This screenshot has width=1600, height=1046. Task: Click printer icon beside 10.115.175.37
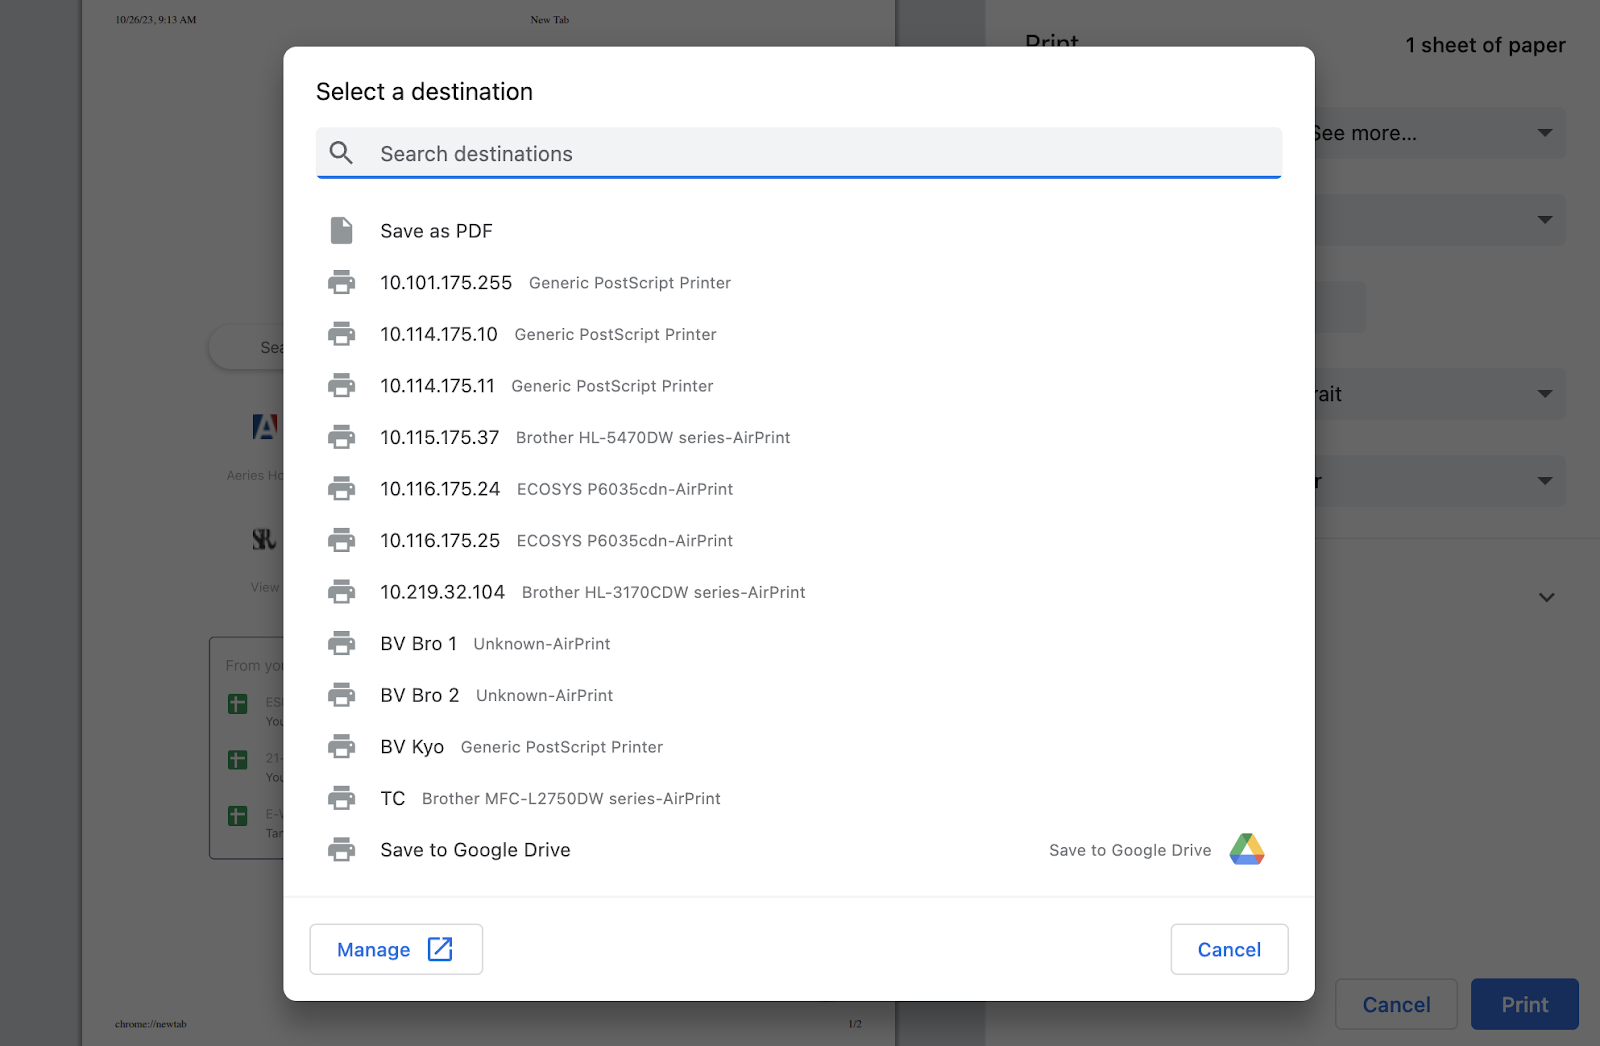point(341,437)
